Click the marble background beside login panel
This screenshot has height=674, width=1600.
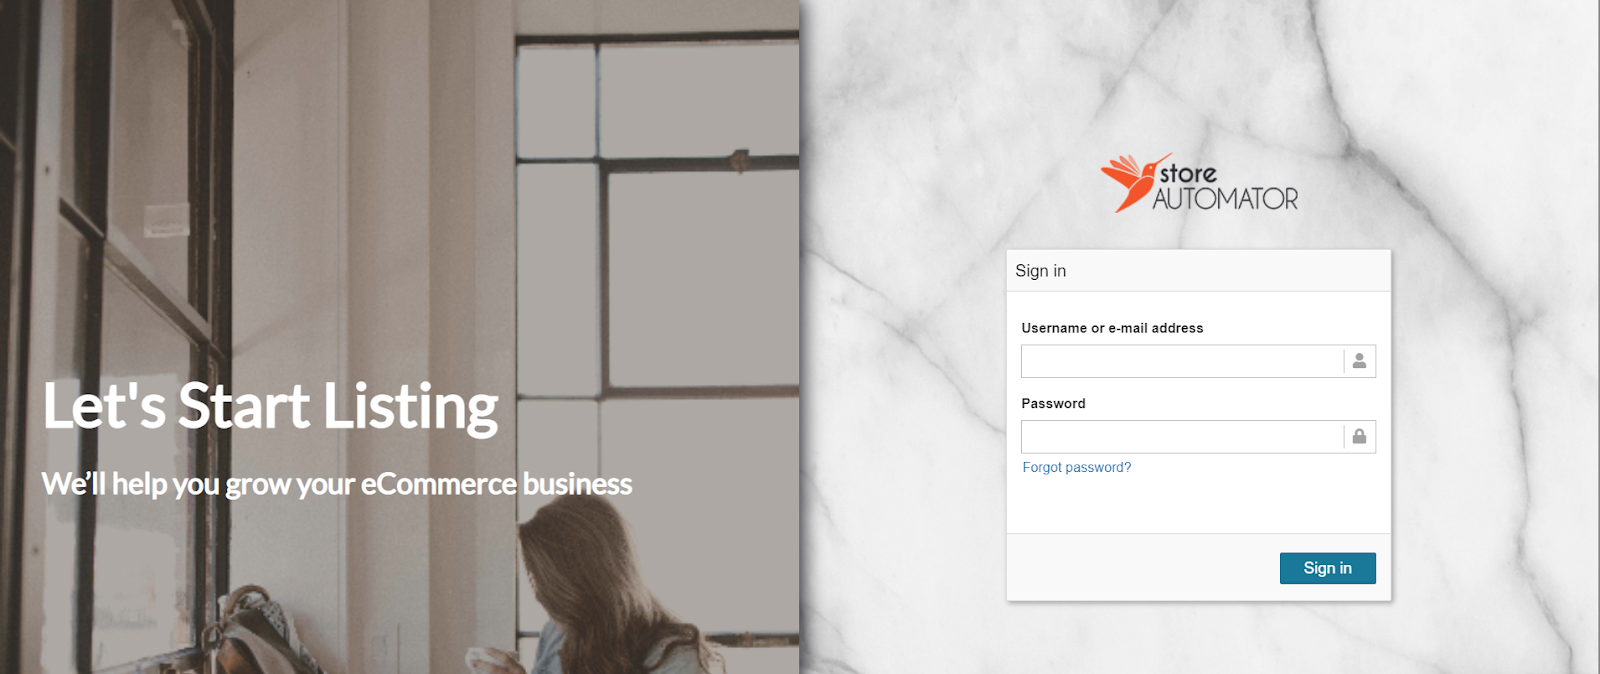[x=900, y=400]
